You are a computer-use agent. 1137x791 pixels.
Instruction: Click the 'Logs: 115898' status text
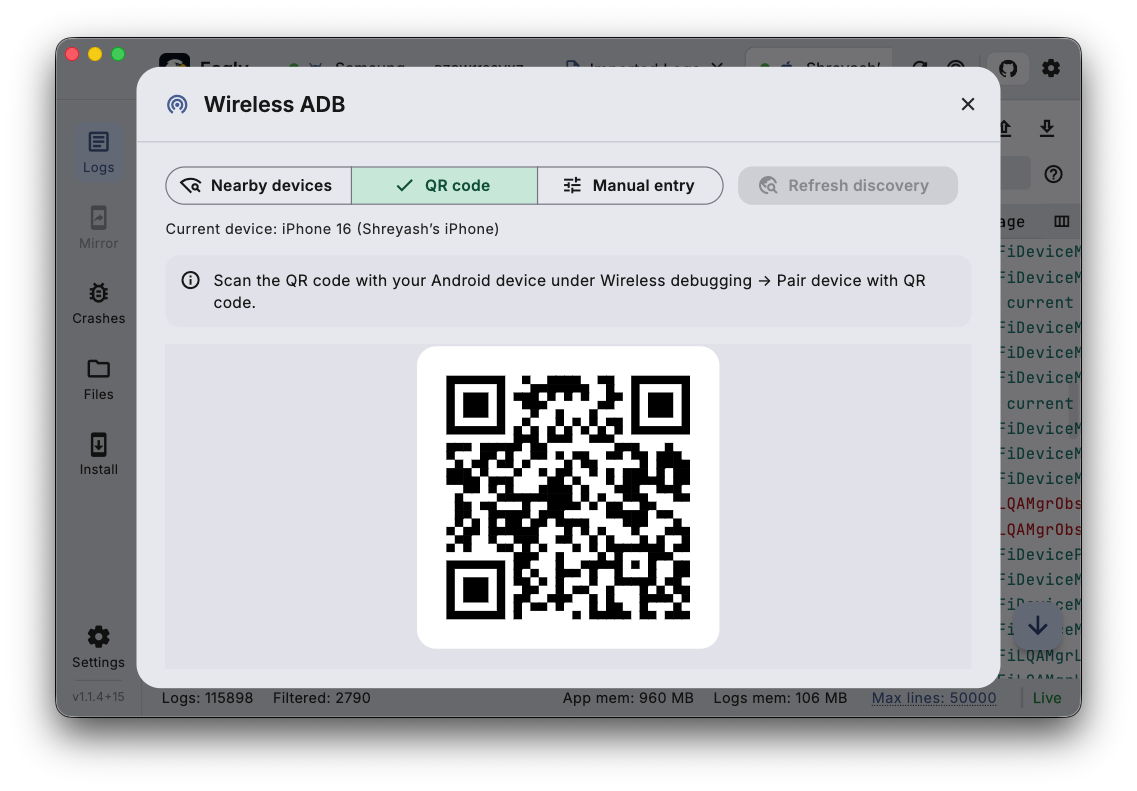pyautogui.click(x=207, y=697)
